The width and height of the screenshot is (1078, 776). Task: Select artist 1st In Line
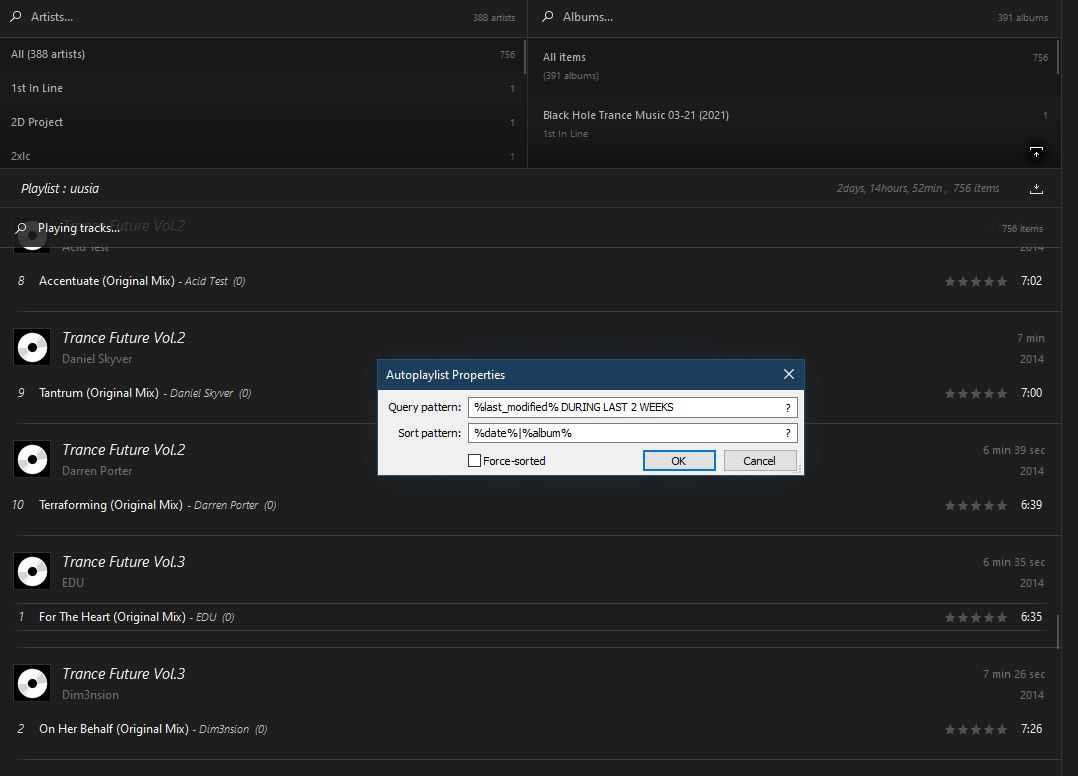click(263, 88)
